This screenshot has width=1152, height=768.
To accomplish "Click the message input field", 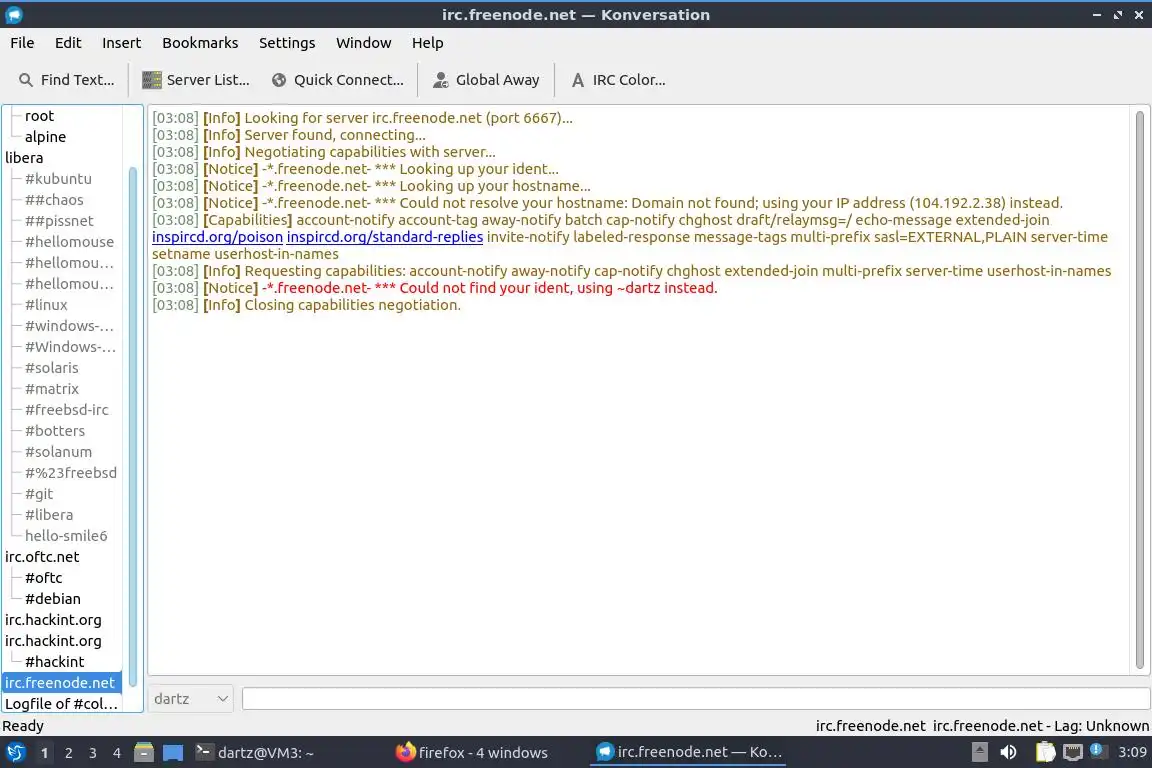I will point(696,699).
